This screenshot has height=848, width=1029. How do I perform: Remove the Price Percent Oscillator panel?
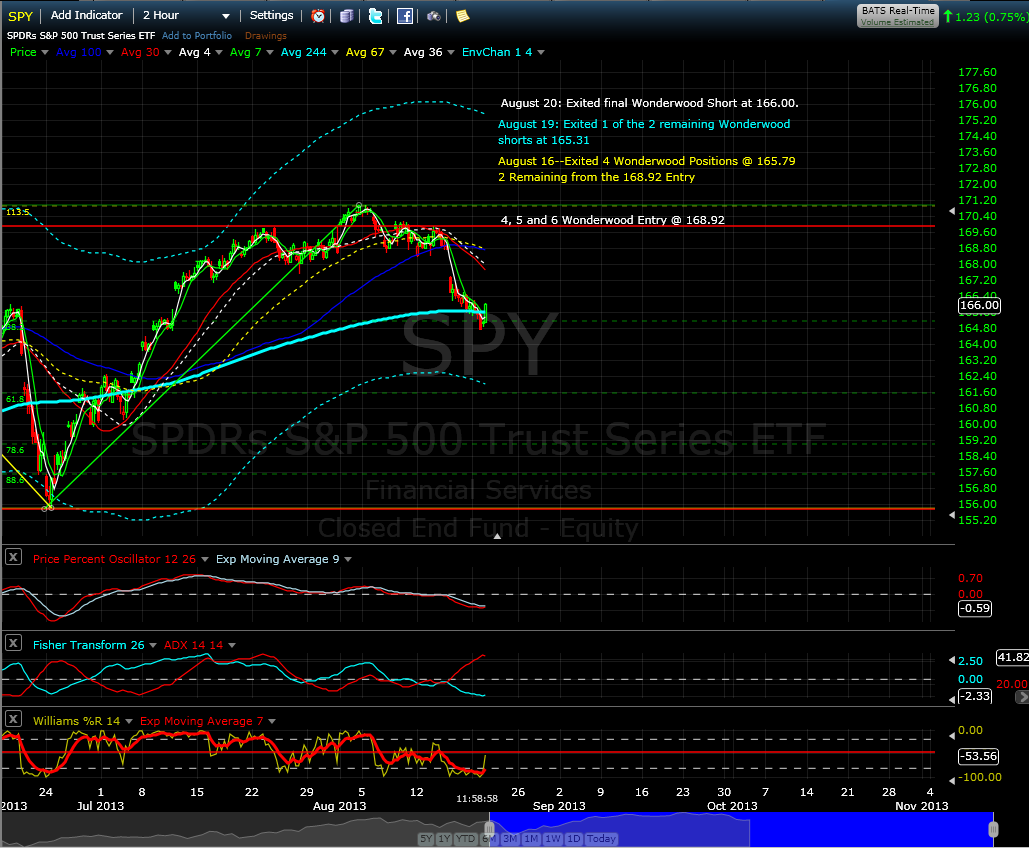click(x=13, y=557)
